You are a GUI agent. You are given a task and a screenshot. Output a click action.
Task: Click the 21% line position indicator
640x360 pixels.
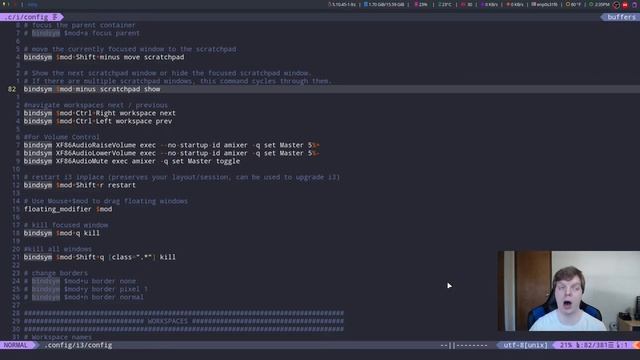point(593,345)
